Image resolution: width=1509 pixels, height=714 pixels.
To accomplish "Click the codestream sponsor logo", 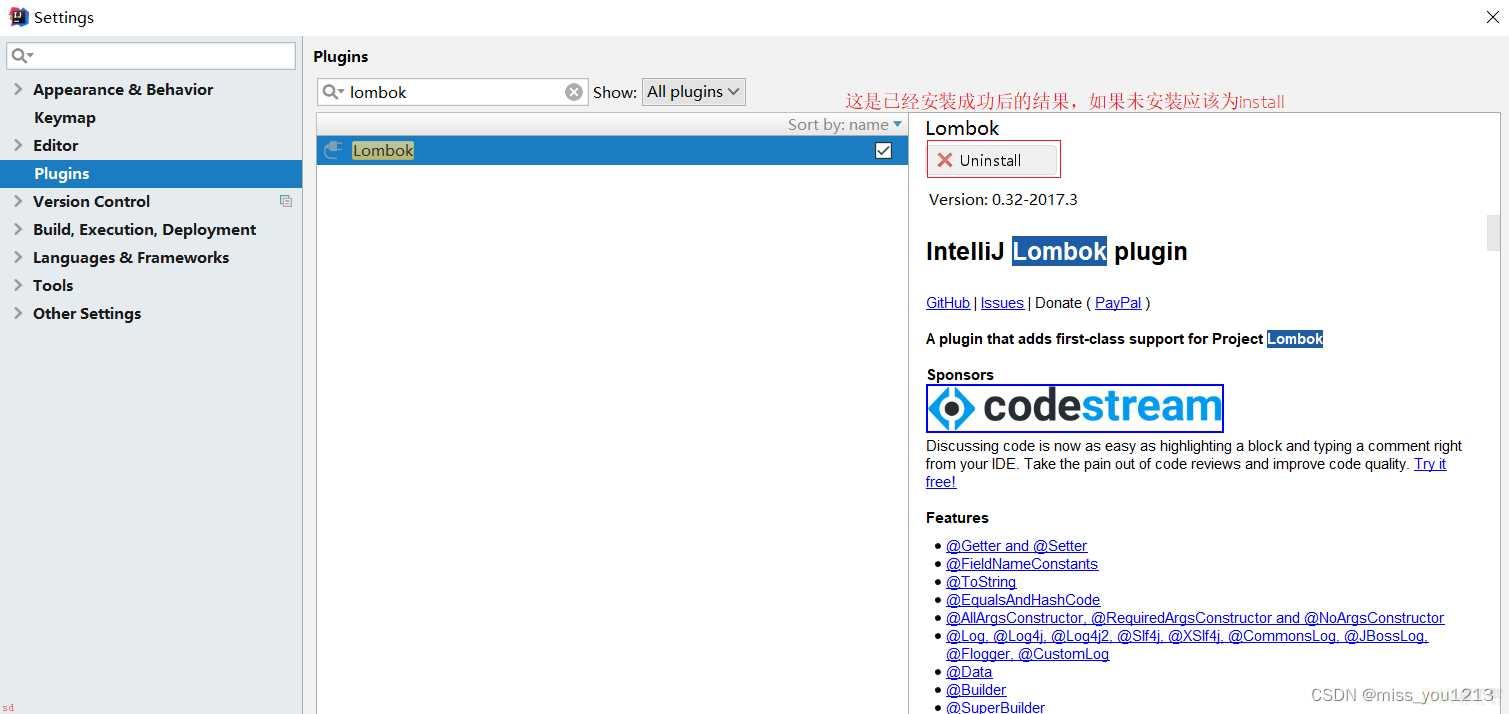I will point(1075,408).
